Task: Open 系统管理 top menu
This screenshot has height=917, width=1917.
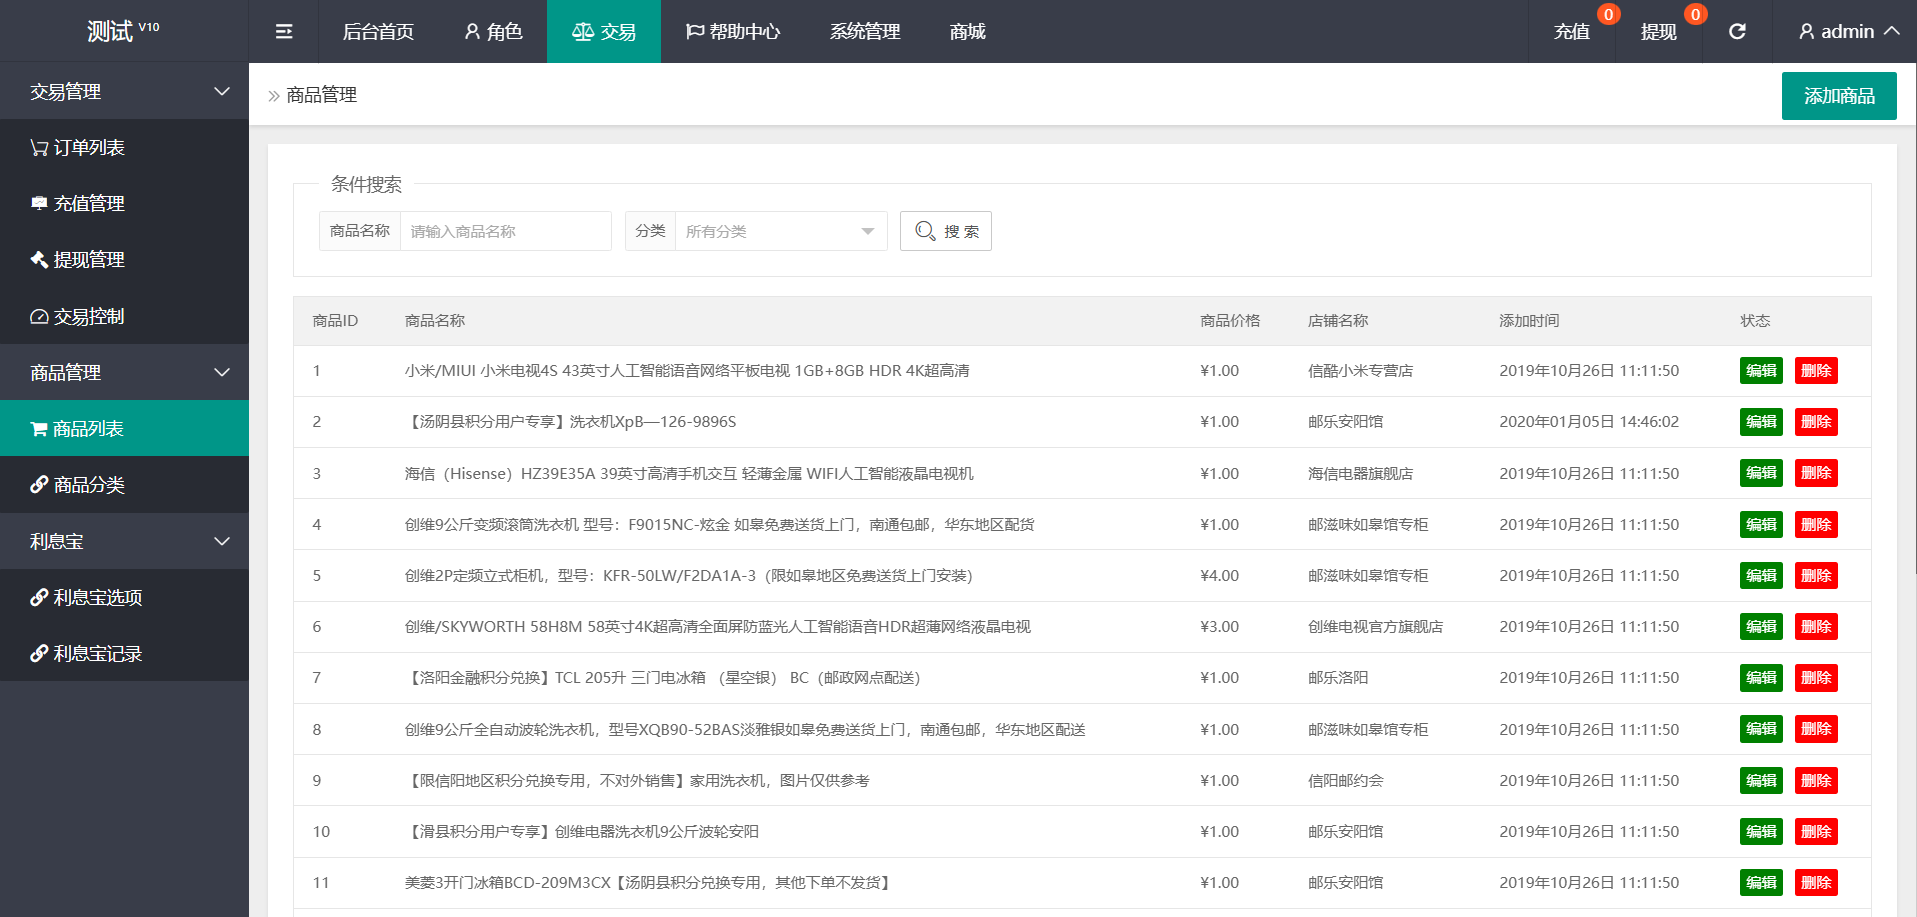Action: [x=865, y=32]
